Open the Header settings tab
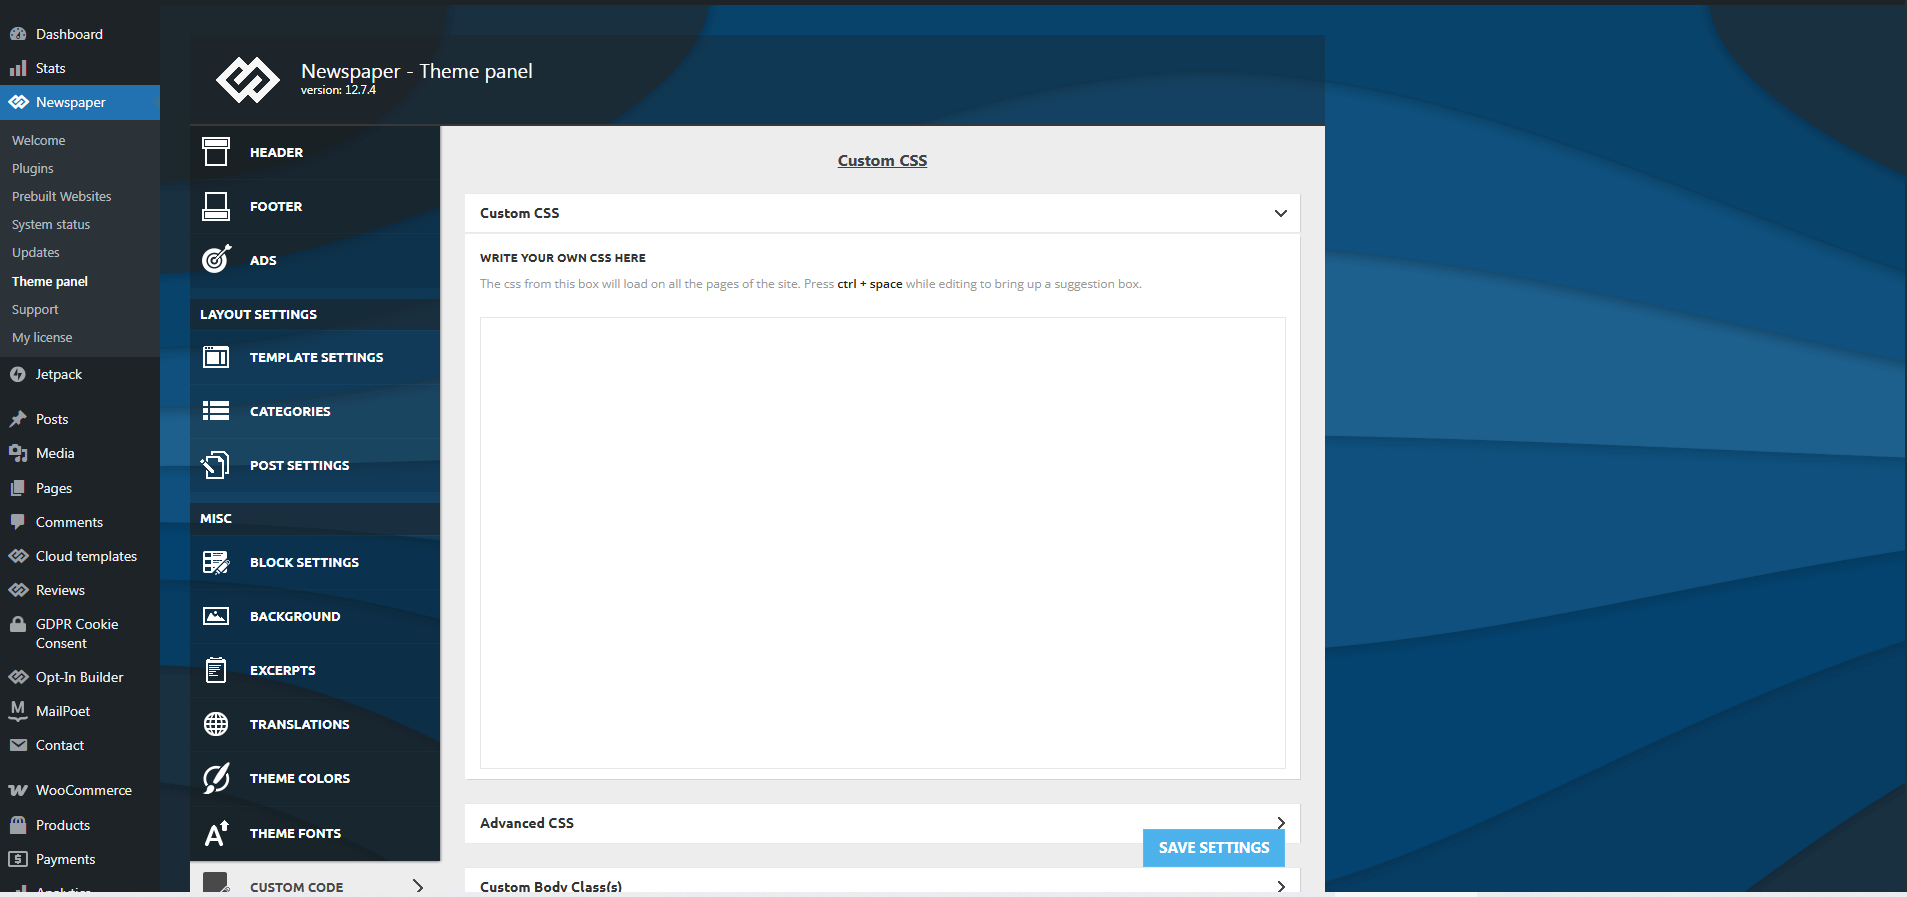 [x=315, y=152]
